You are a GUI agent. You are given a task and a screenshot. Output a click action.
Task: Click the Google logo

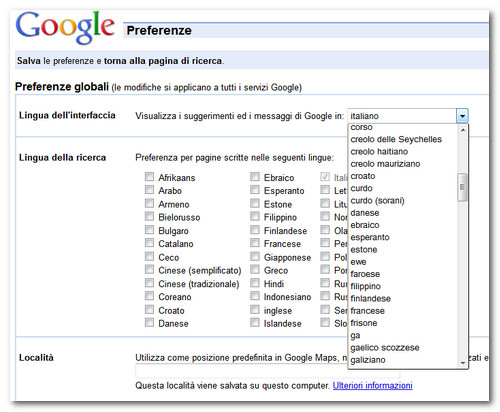(65, 28)
